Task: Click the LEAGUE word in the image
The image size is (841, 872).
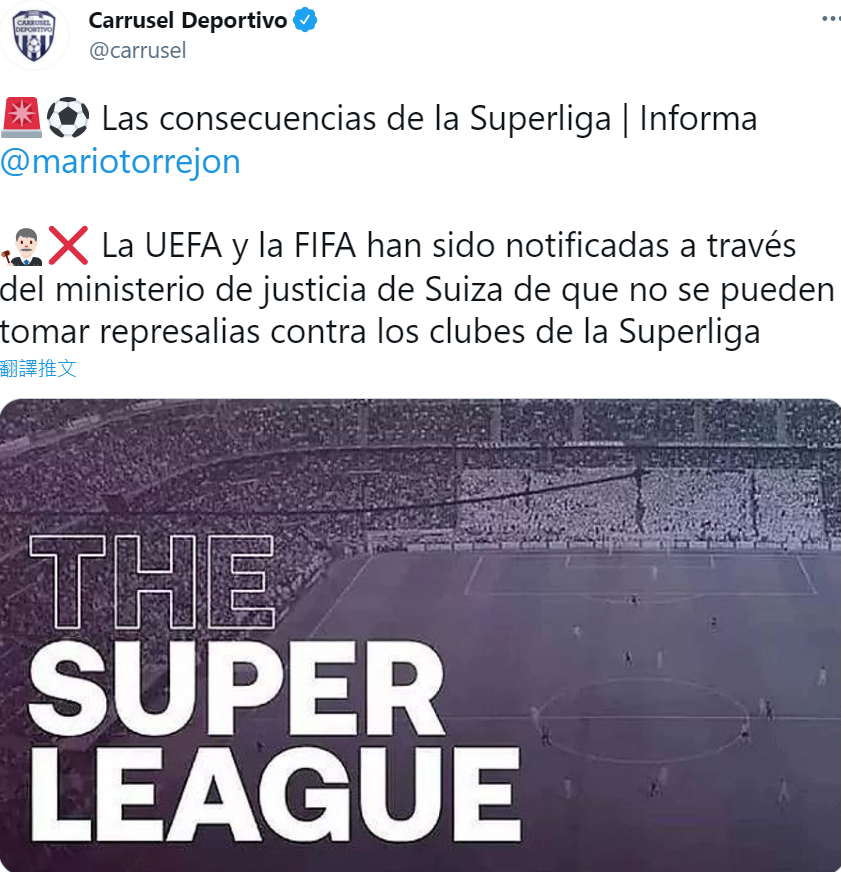Action: coord(275,794)
